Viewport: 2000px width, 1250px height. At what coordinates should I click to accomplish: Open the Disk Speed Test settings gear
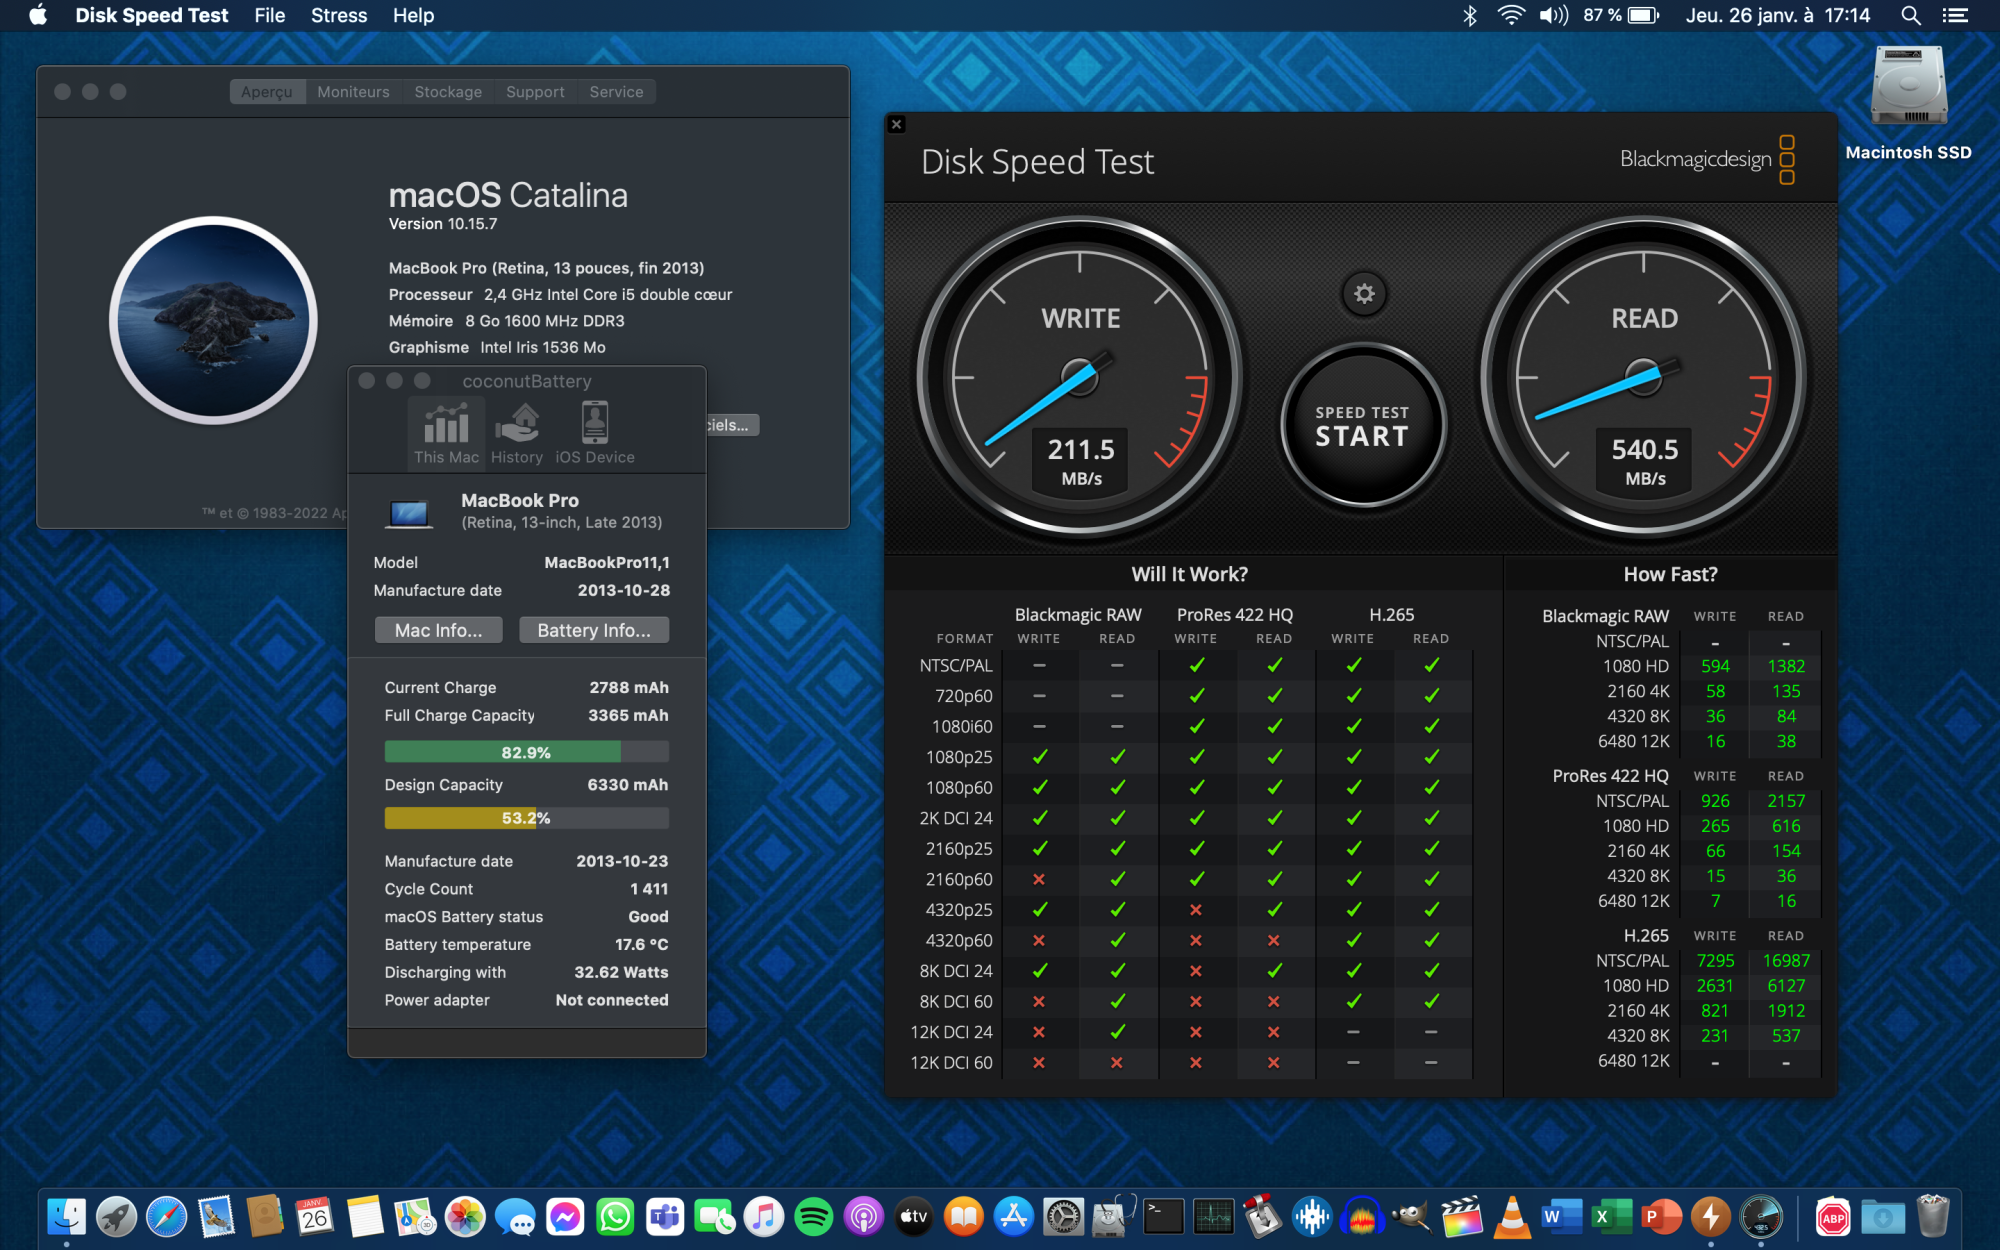(1364, 294)
